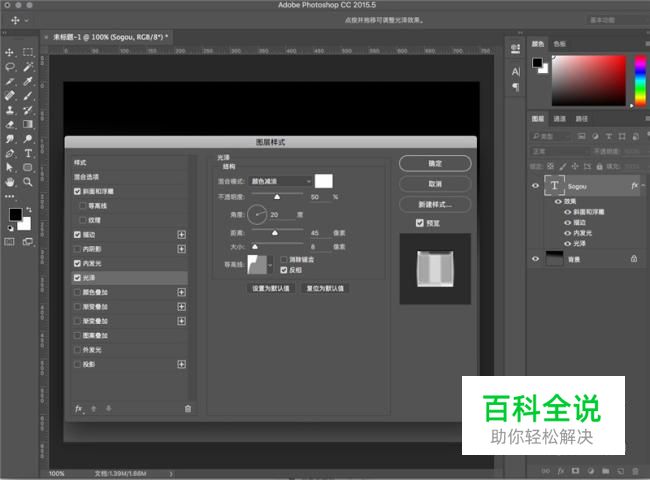Click the 设置为默认值 Make Default button
Screen dimensions: 650x480
tap(271, 288)
